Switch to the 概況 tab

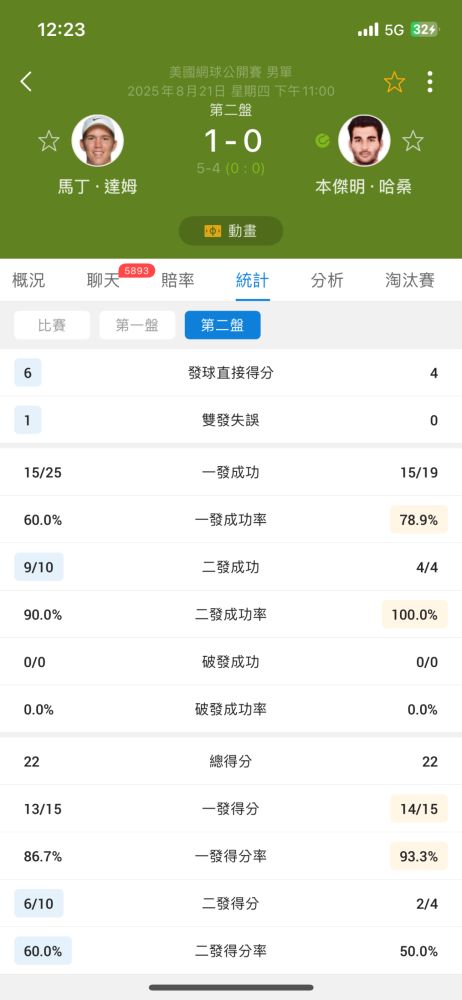coord(29,280)
